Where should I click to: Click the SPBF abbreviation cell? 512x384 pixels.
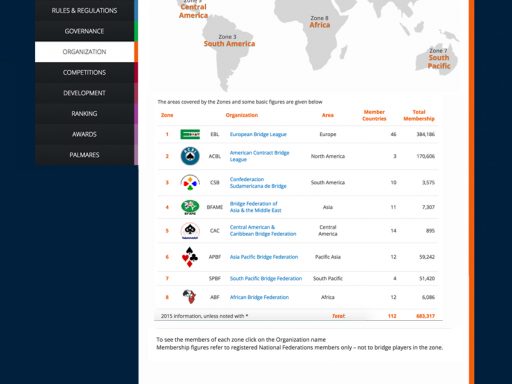(x=215, y=278)
